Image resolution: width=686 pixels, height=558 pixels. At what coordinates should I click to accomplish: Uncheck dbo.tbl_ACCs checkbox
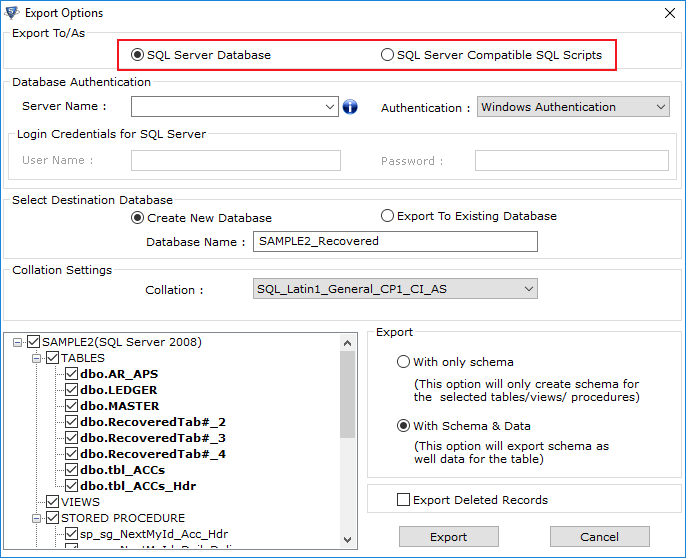(x=71, y=470)
